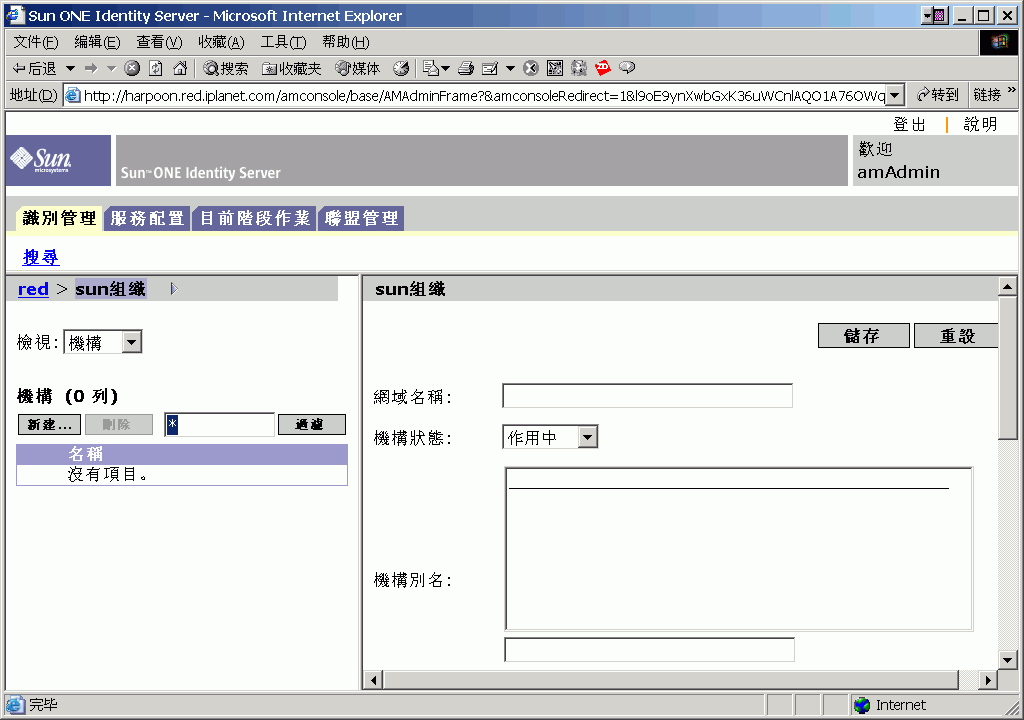Open the browsing history clock icon
Image resolution: width=1024 pixels, height=720 pixels.
(401, 68)
